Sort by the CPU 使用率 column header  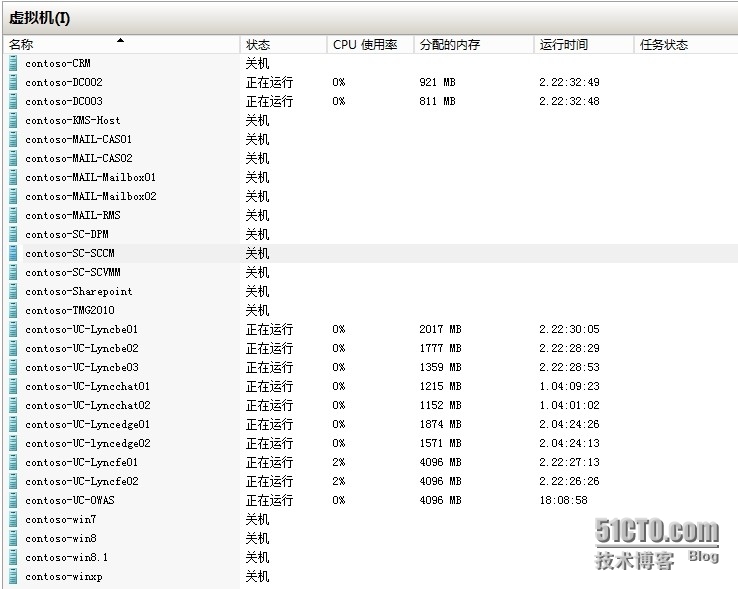(370, 45)
